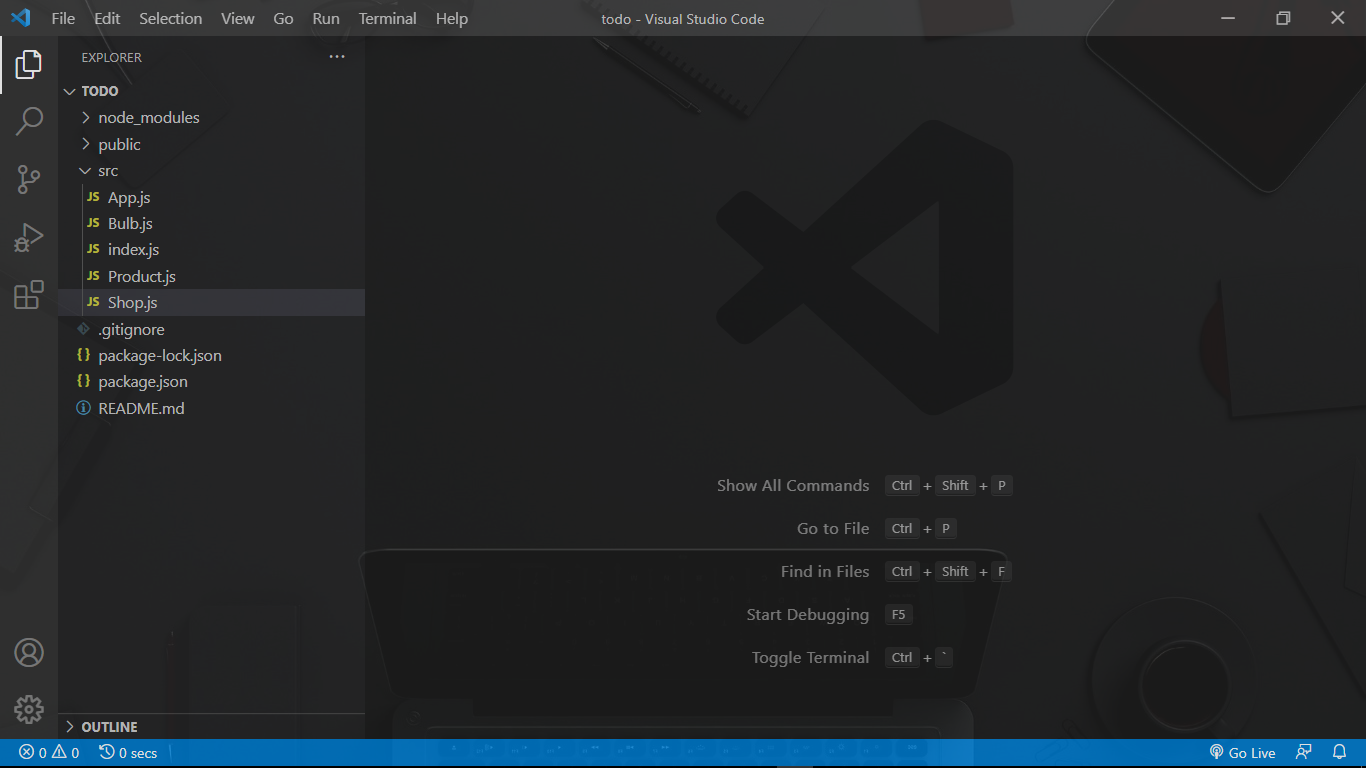
Task: Restore down the VS Code window
Action: click(x=1284, y=18)
